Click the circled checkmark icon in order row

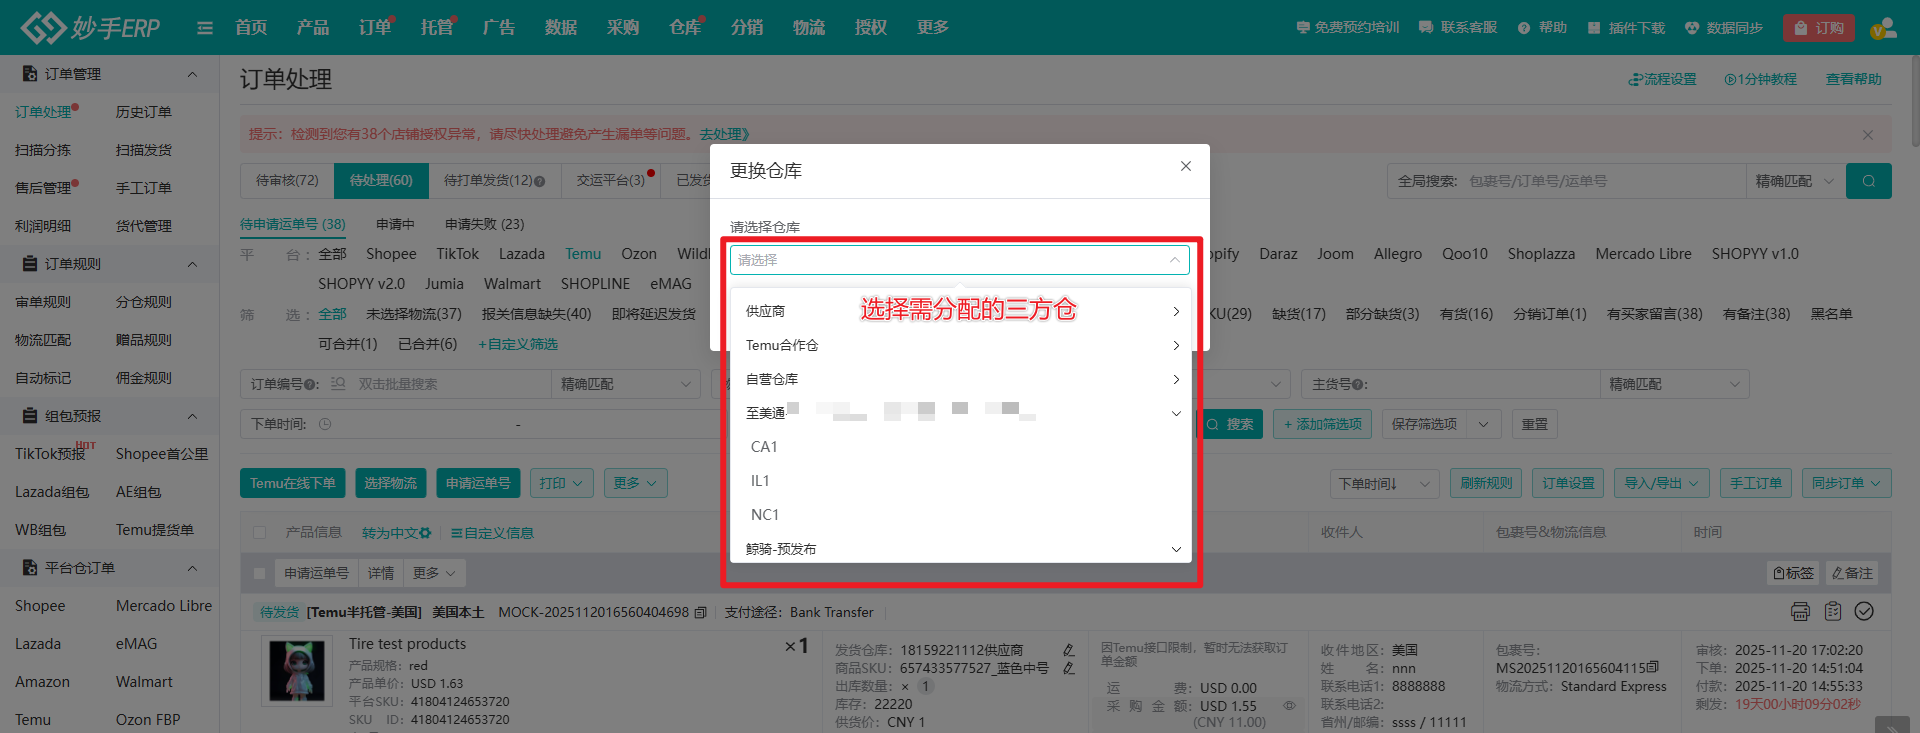[x=1864, y=611]
